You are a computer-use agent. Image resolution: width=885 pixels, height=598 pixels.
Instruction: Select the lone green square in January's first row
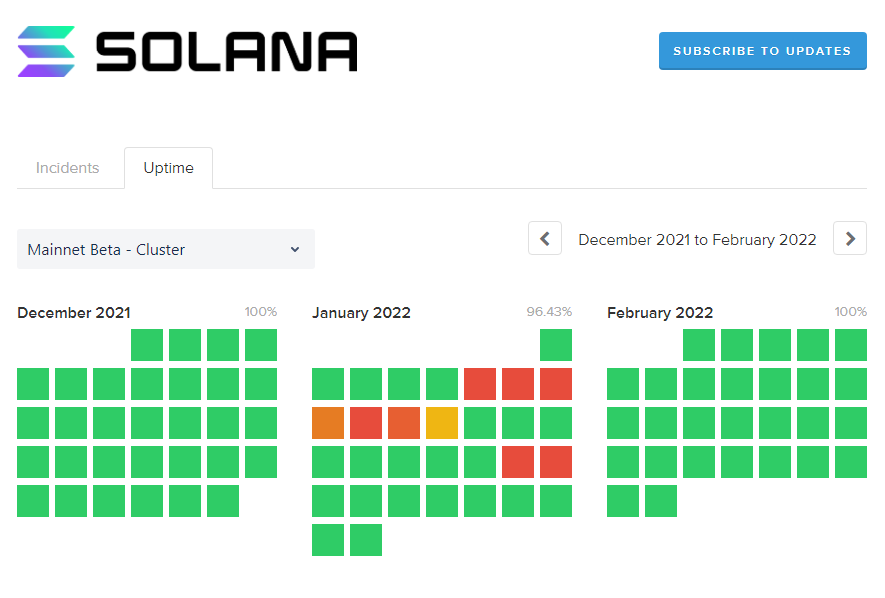point(556,345)
